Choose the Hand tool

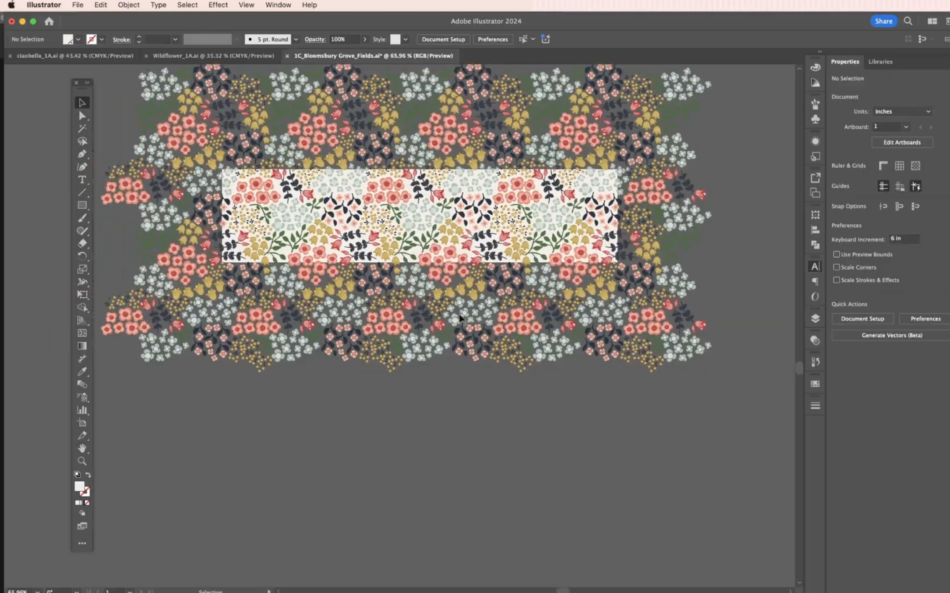82,448
